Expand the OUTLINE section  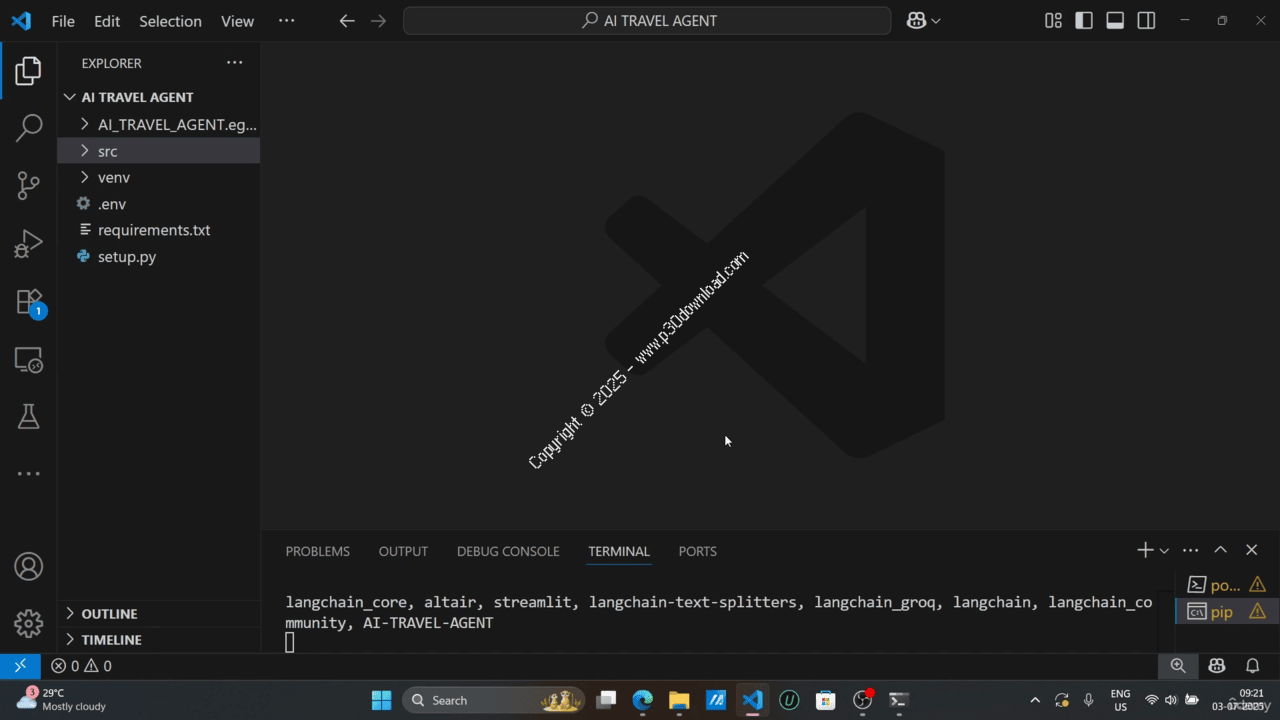pyautogui.click(x=159, y=613)
